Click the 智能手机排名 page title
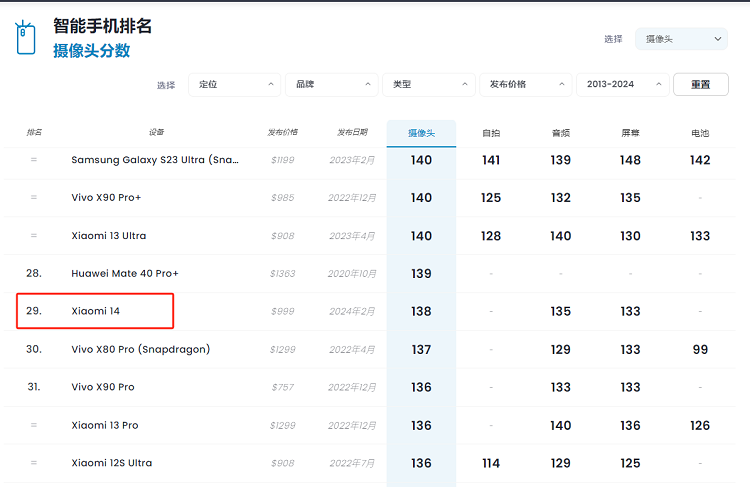Viewport: 750px width, 487px height. click(x=102, y=26)
